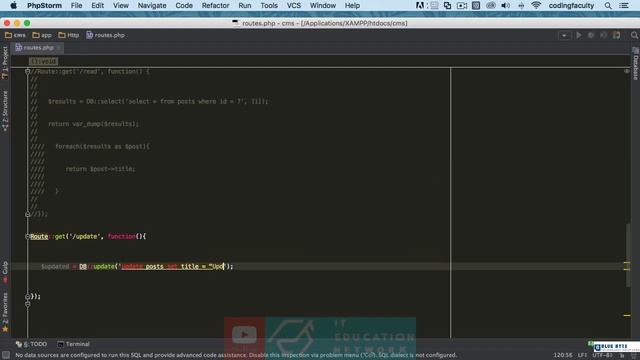Open the Notification Center list icon
The height and width of the screenshot is (360, 640).
(624, 6)
